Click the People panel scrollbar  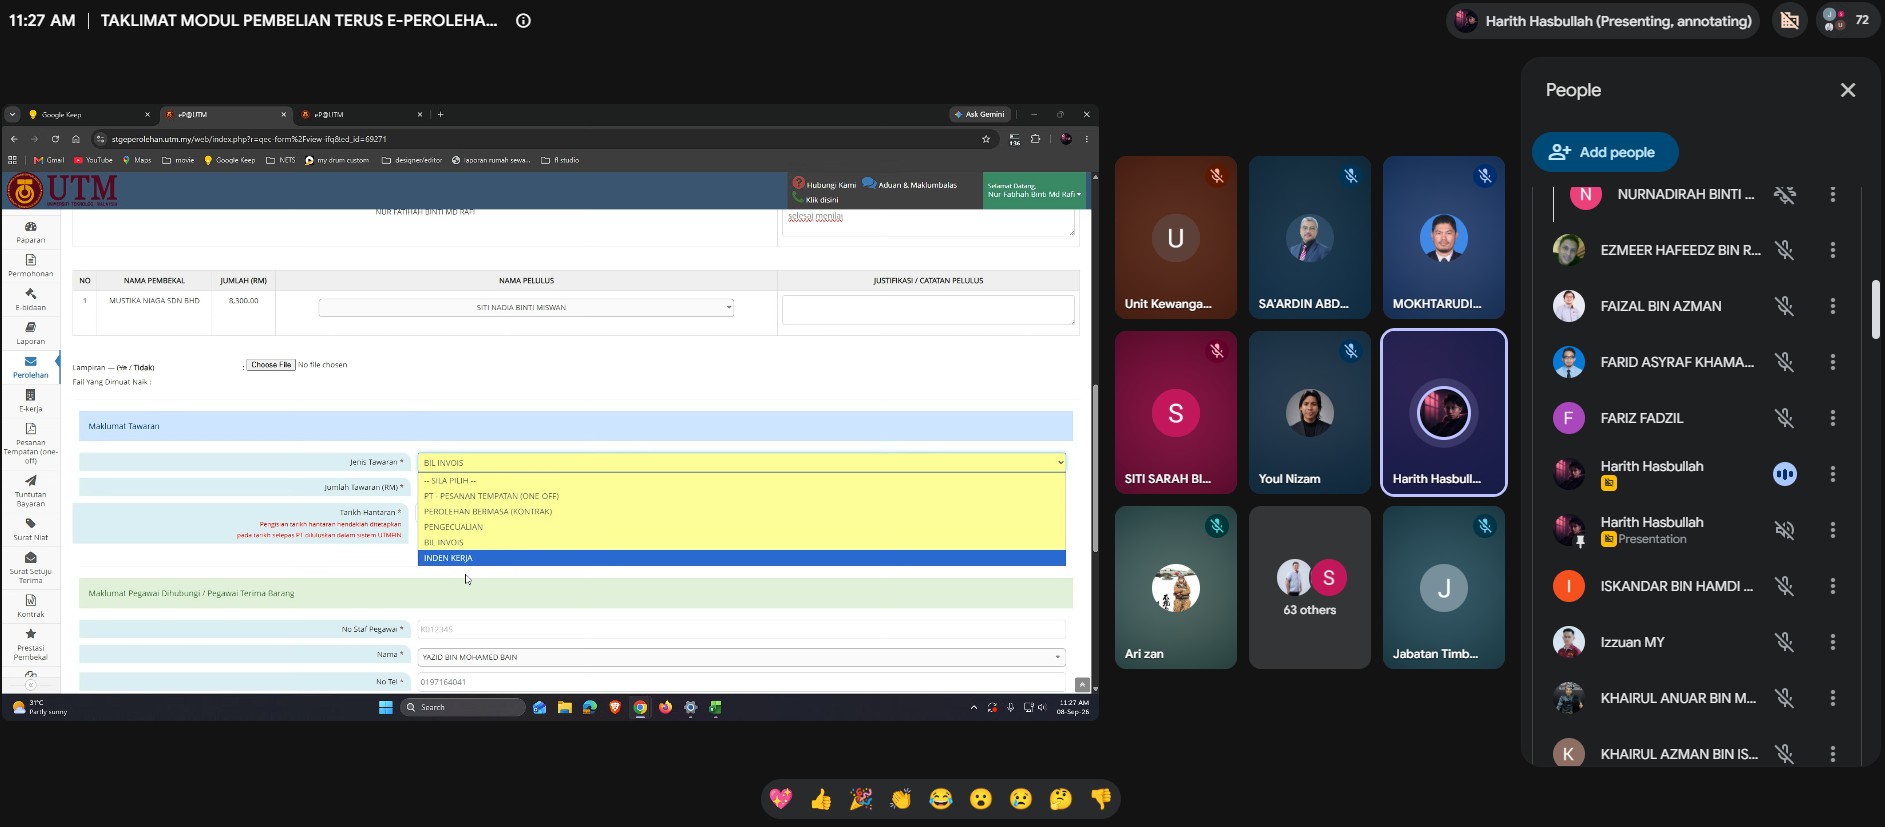(1875, 310)
